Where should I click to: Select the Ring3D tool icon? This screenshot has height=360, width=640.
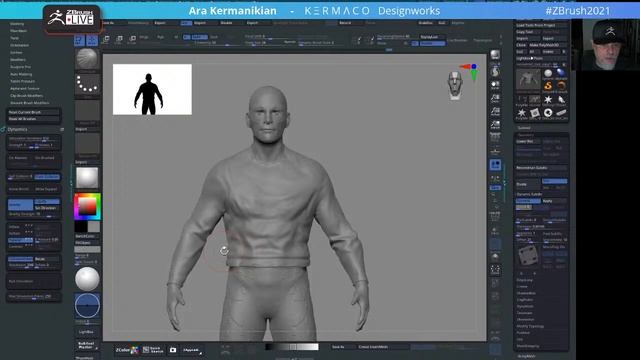pos(548,113)
